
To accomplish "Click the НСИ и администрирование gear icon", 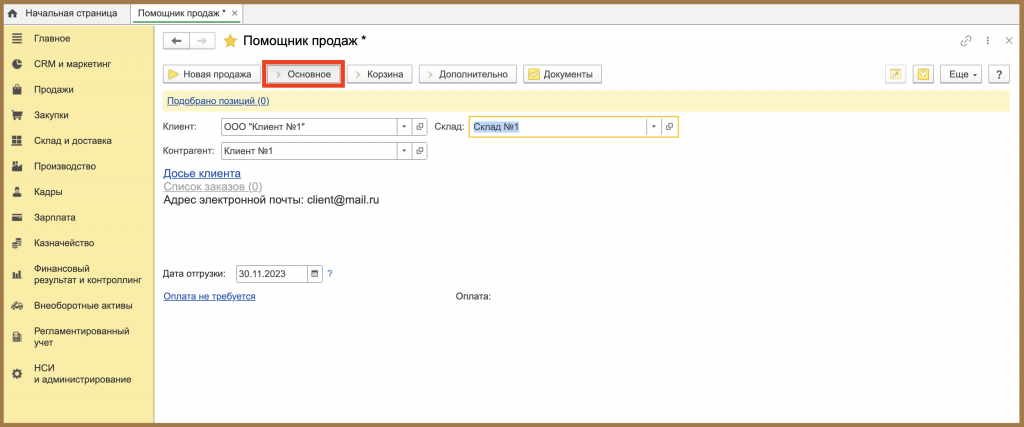I will pyautogui.click(x=17, y=373).
